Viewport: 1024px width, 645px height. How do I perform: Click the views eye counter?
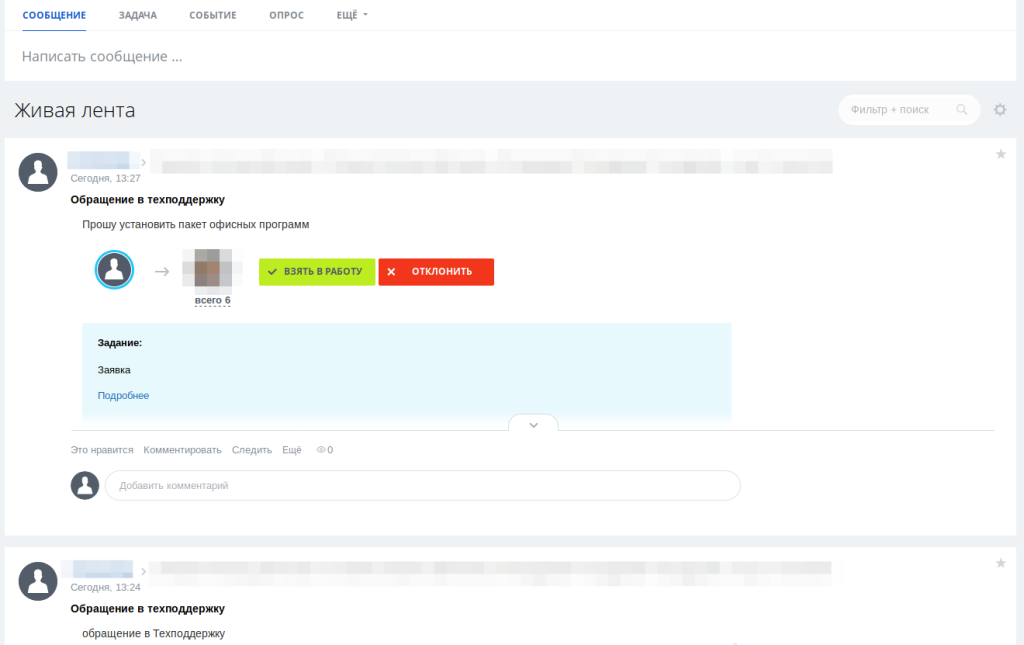[325, 450]
